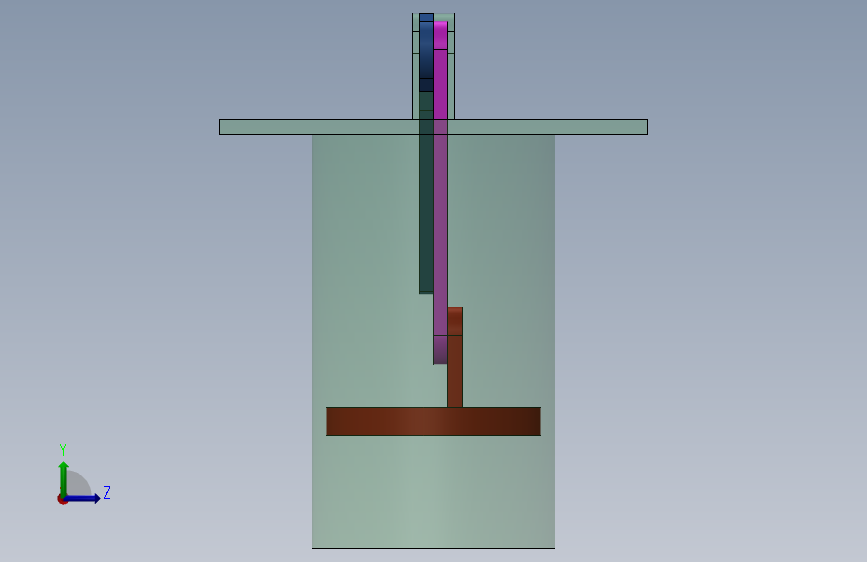867x562 pixels.
Task: Click the Y axis label
Action: coord(63,449)
